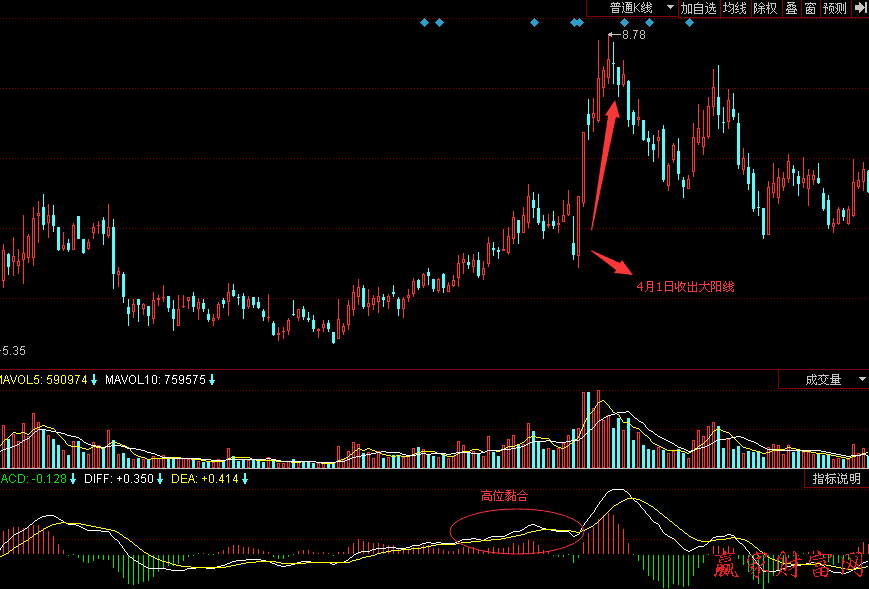Click the arrow icon beside DIFF value
This screenshot has width=869, height=589.
[160, 479]
